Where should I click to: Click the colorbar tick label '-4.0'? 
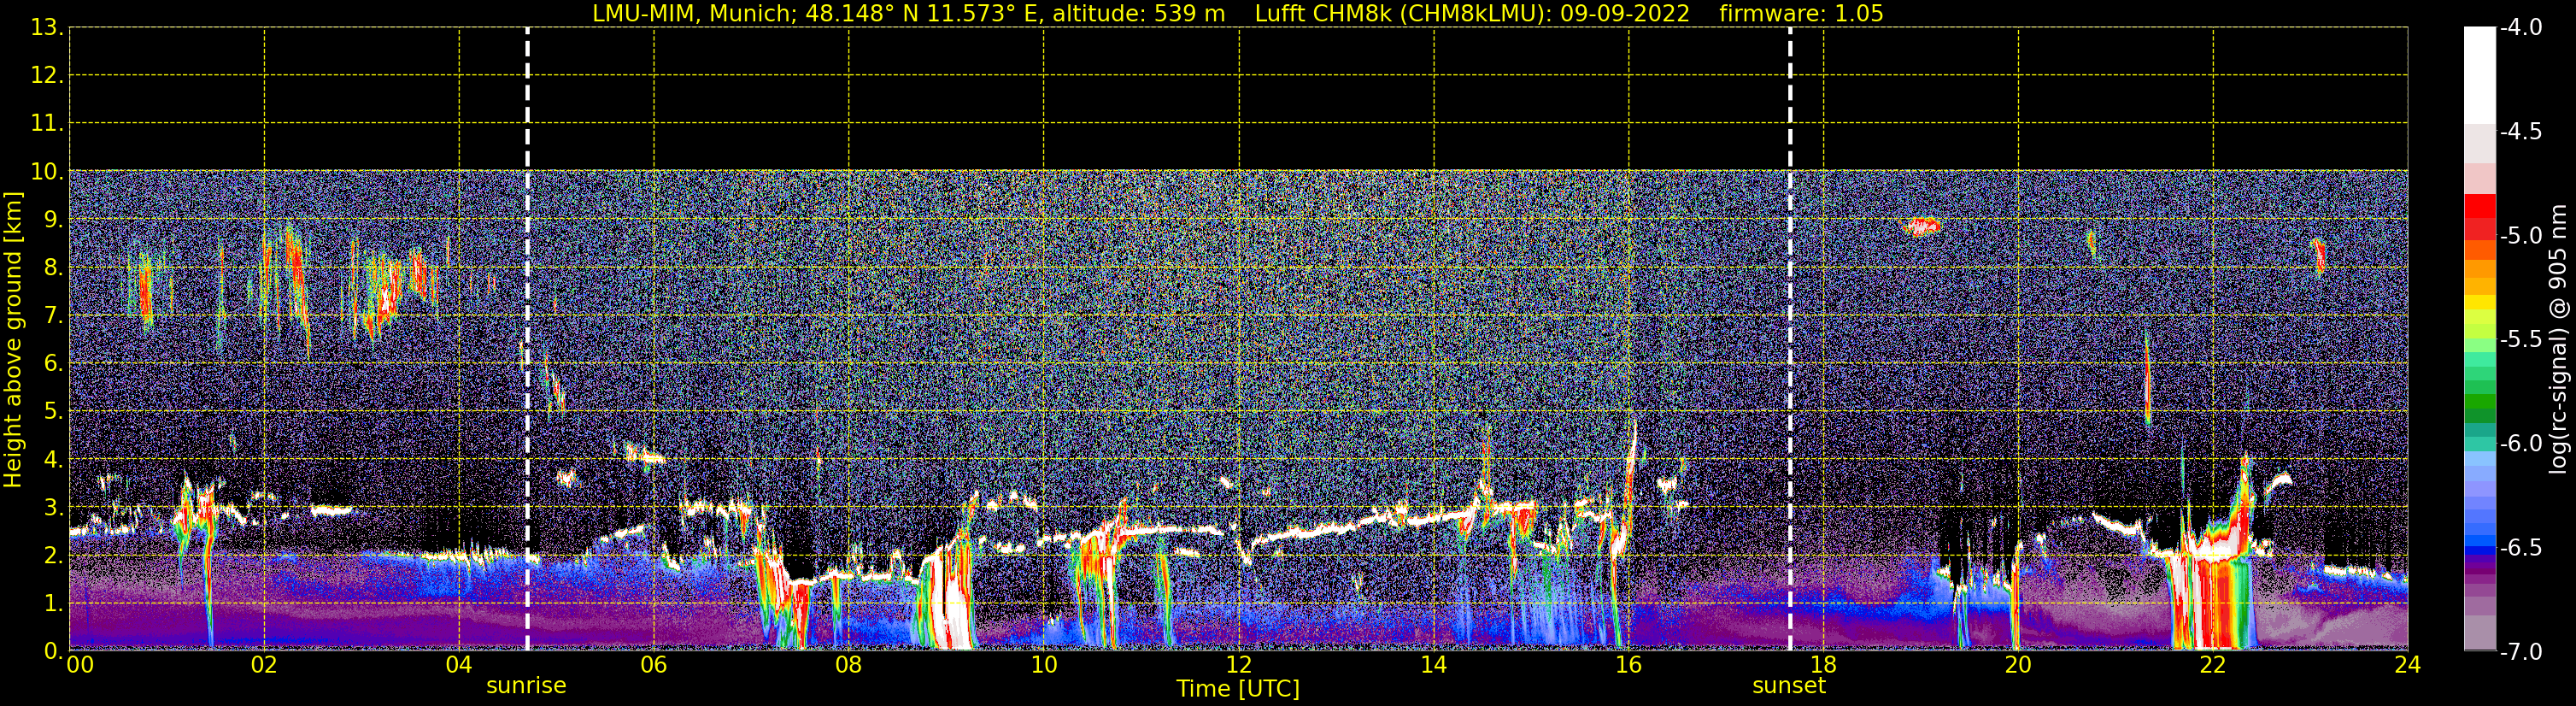[2521, 28]
